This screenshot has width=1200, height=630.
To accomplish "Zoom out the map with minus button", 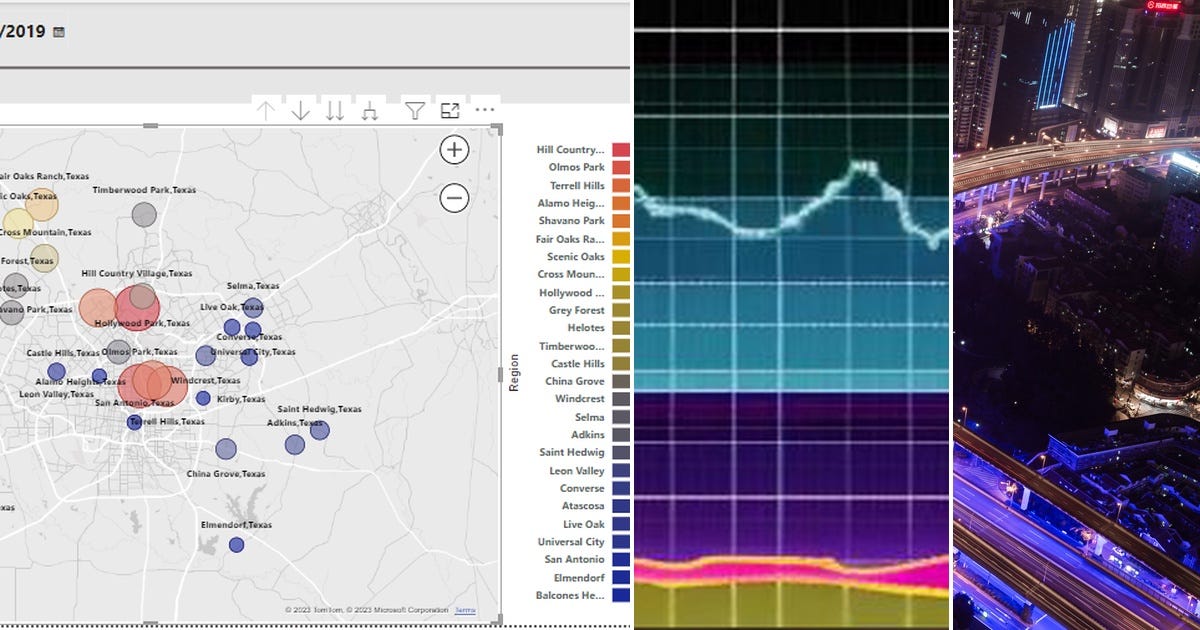I will click(x=454, y=198).
